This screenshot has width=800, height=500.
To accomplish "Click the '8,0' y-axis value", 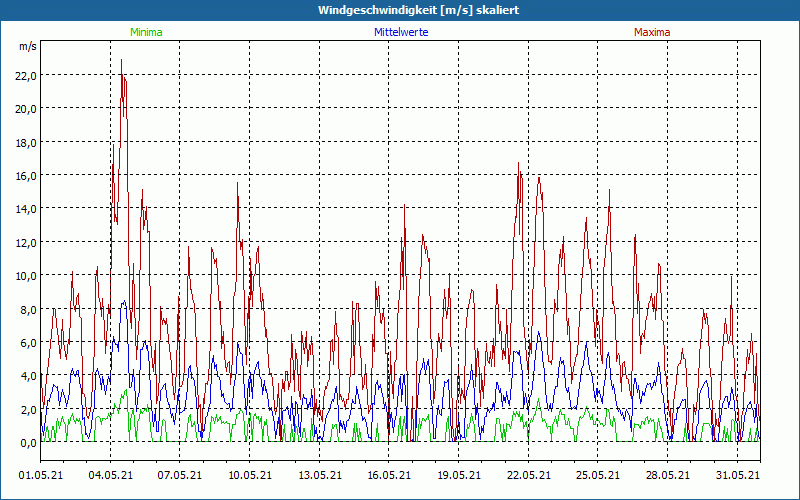I will coord(28,309).
